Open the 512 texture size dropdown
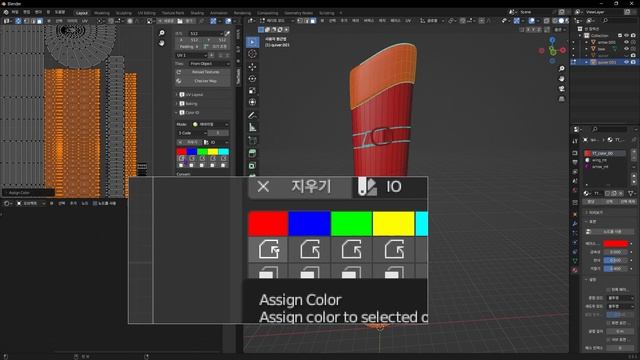This screenshot has width=640, height=360. point(206,33)
